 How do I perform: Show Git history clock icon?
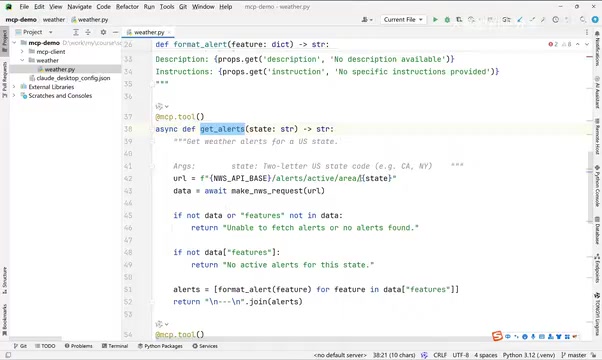pos(556,20)
